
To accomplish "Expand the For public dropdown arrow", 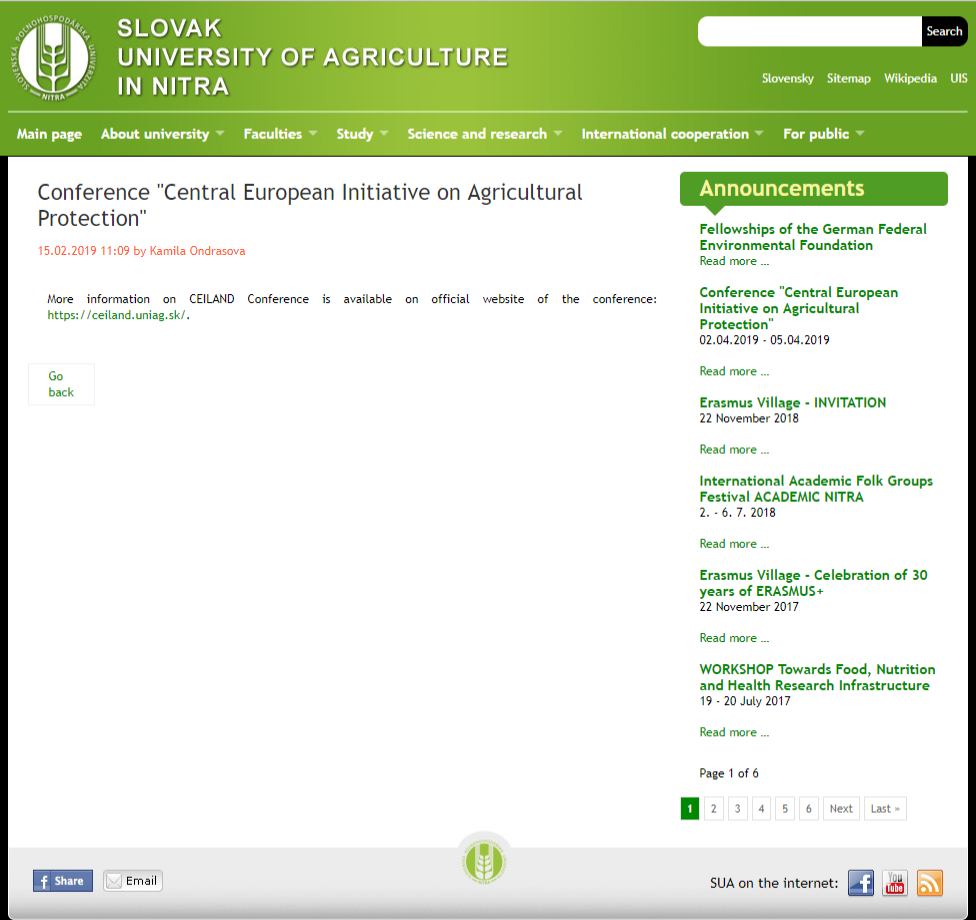I will click(x=860, y=133).
